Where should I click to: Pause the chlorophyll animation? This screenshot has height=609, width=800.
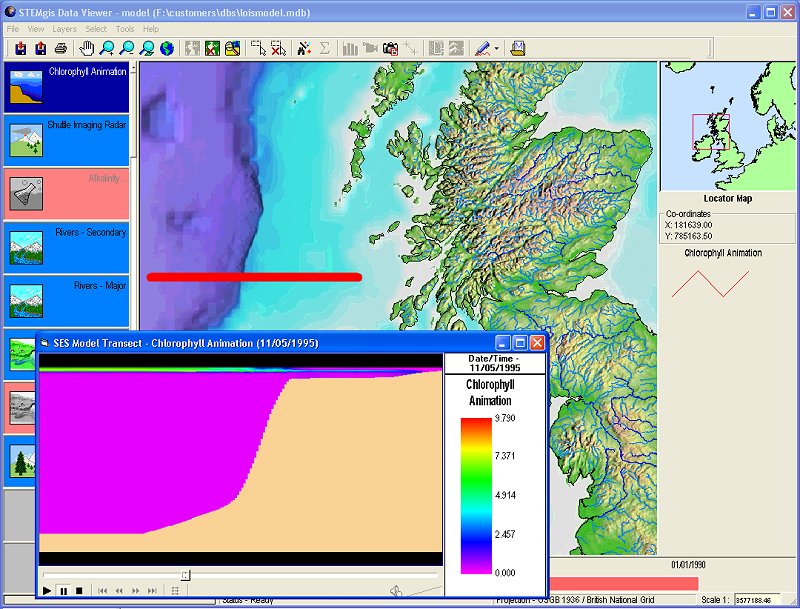(62, 591)
